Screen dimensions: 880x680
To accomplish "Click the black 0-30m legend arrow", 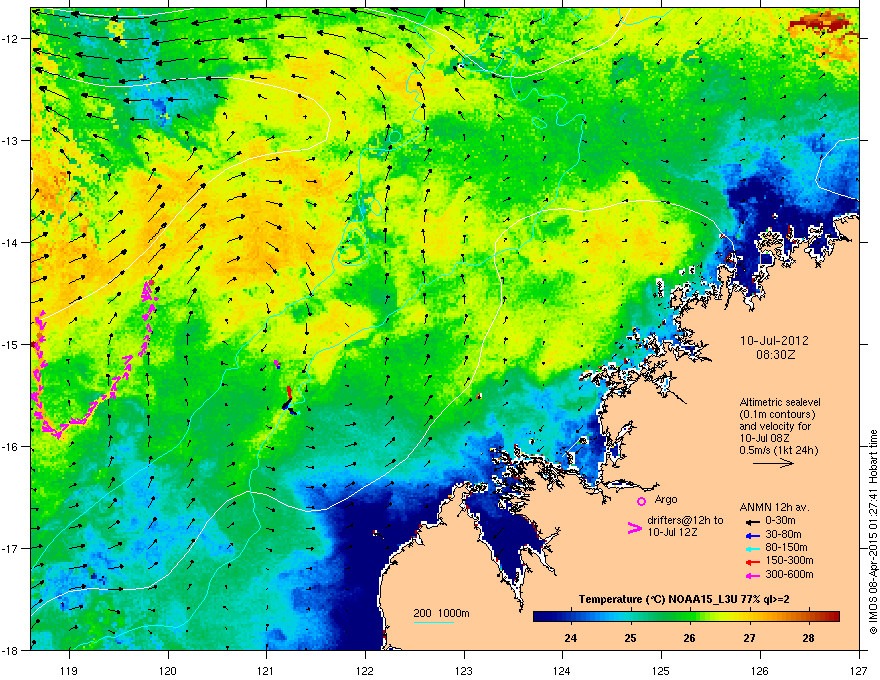I will pyautogui.click(x=753, y=521).
